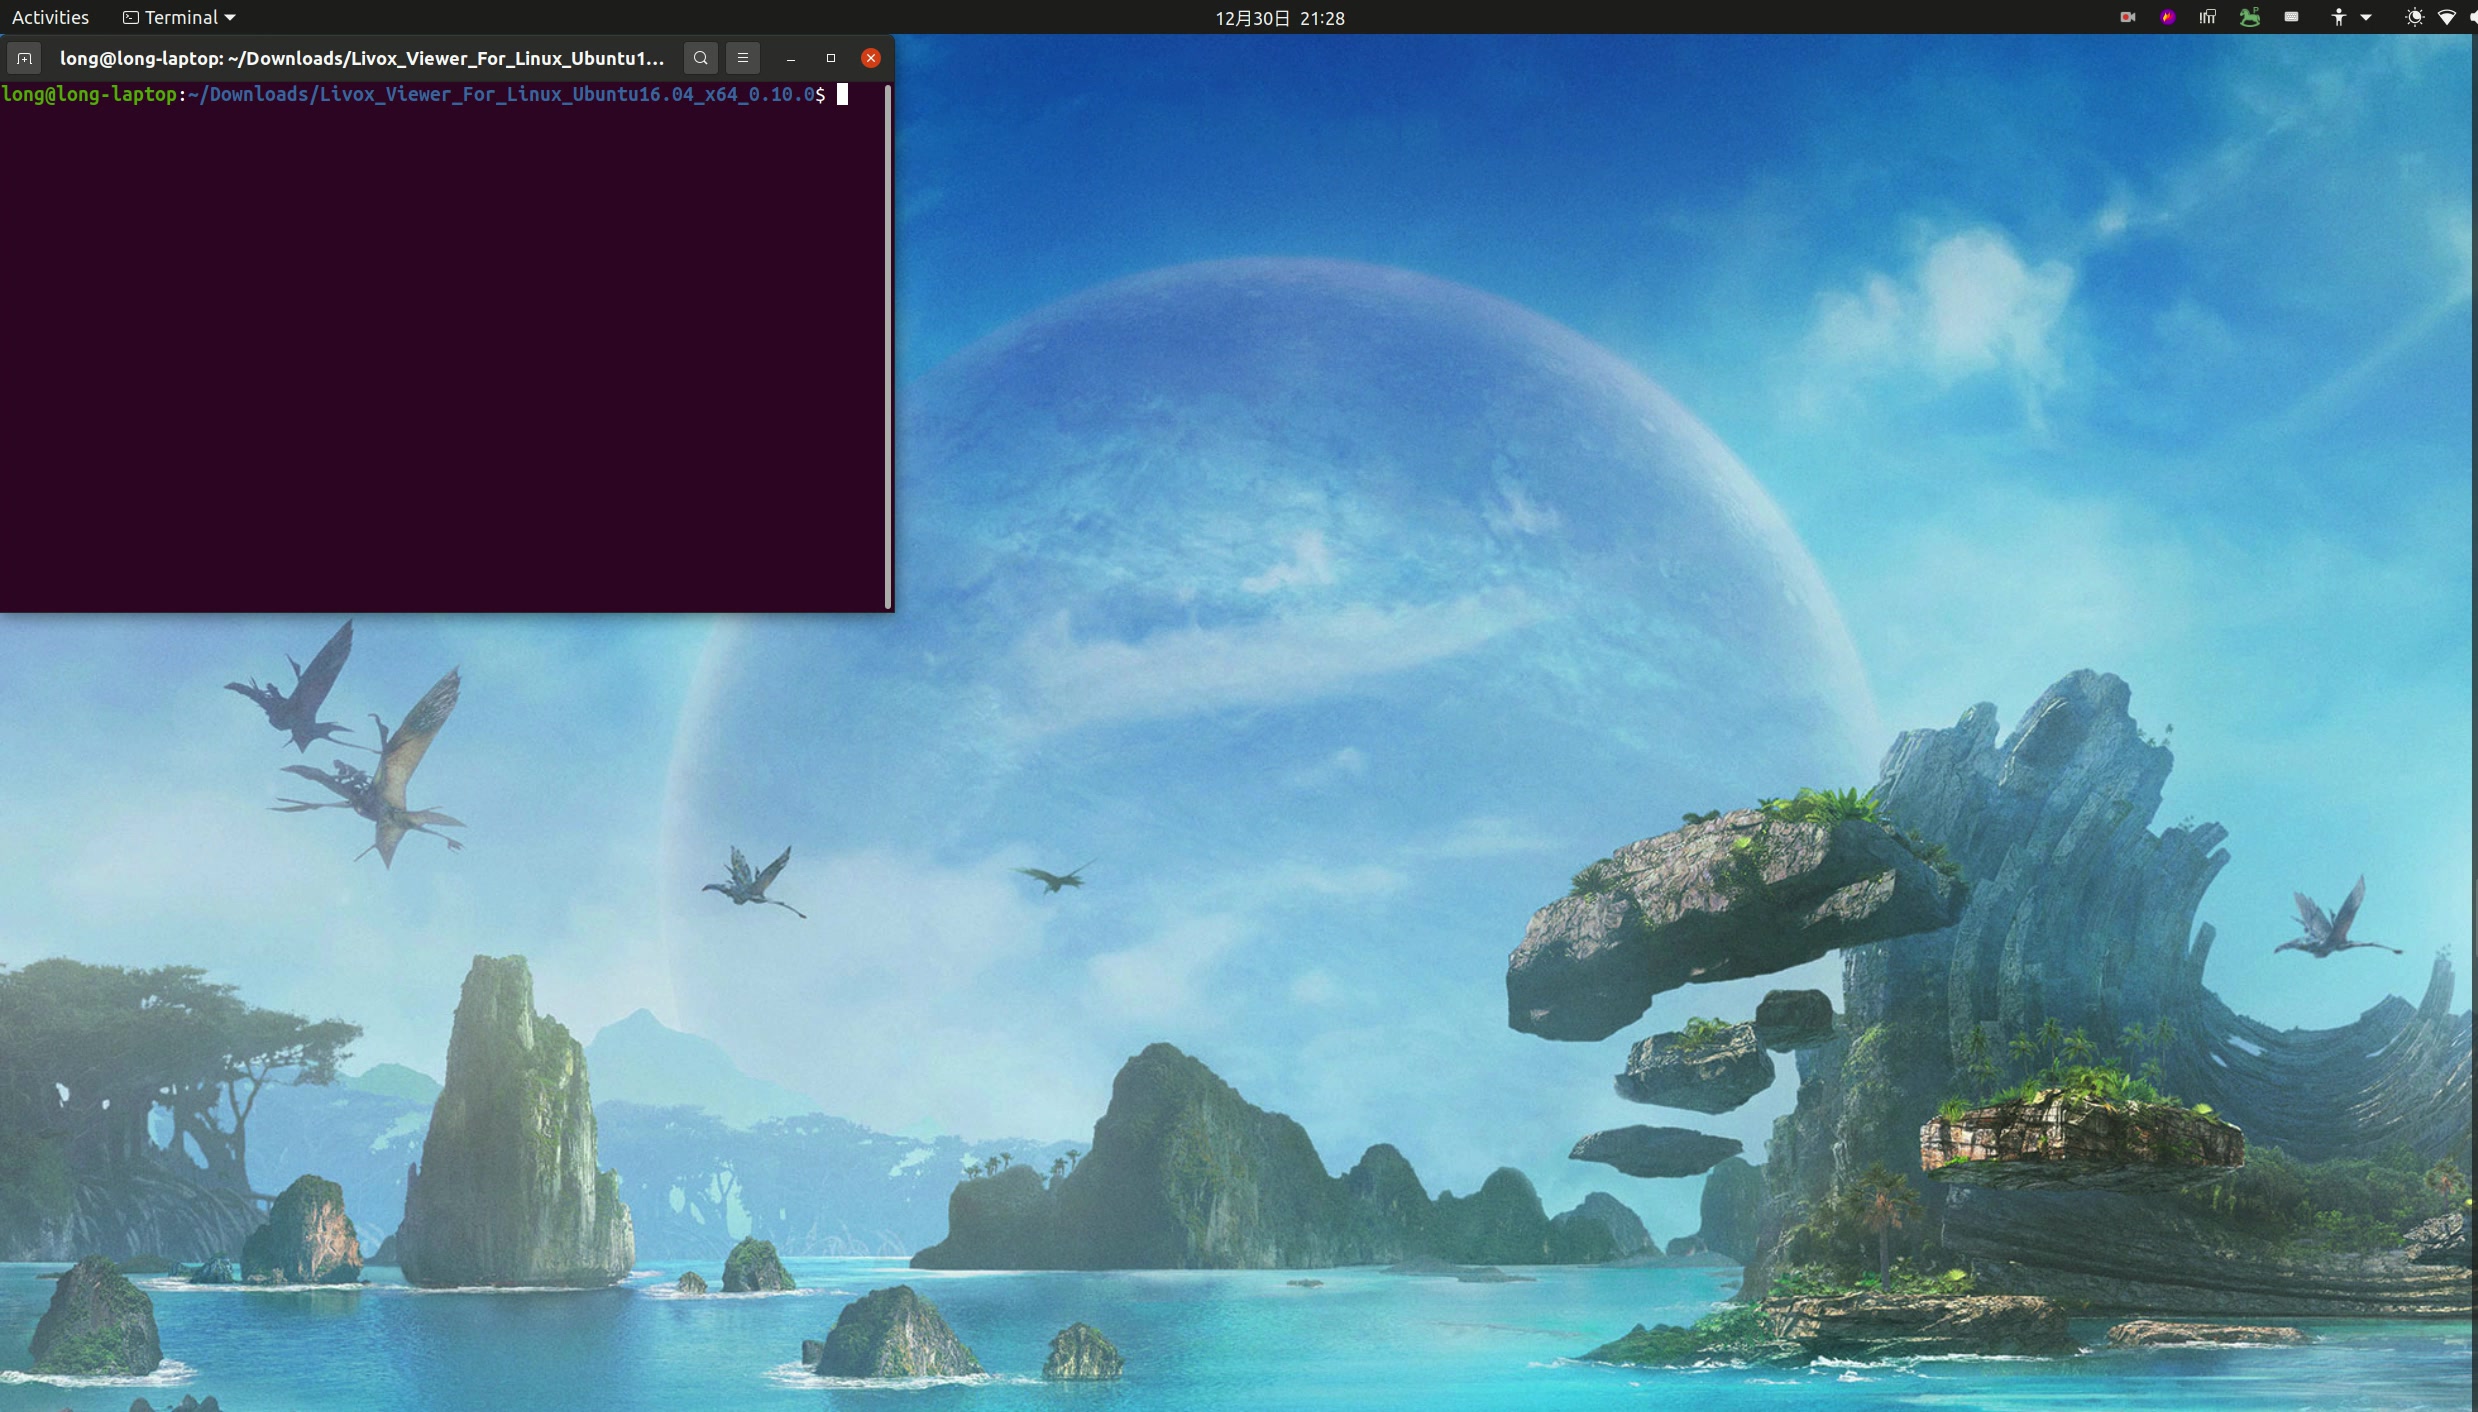Click the Wi-Fi status icon
Image resolution: width=2478 pixels, height=1412 pixels.
pos(2446,17)
